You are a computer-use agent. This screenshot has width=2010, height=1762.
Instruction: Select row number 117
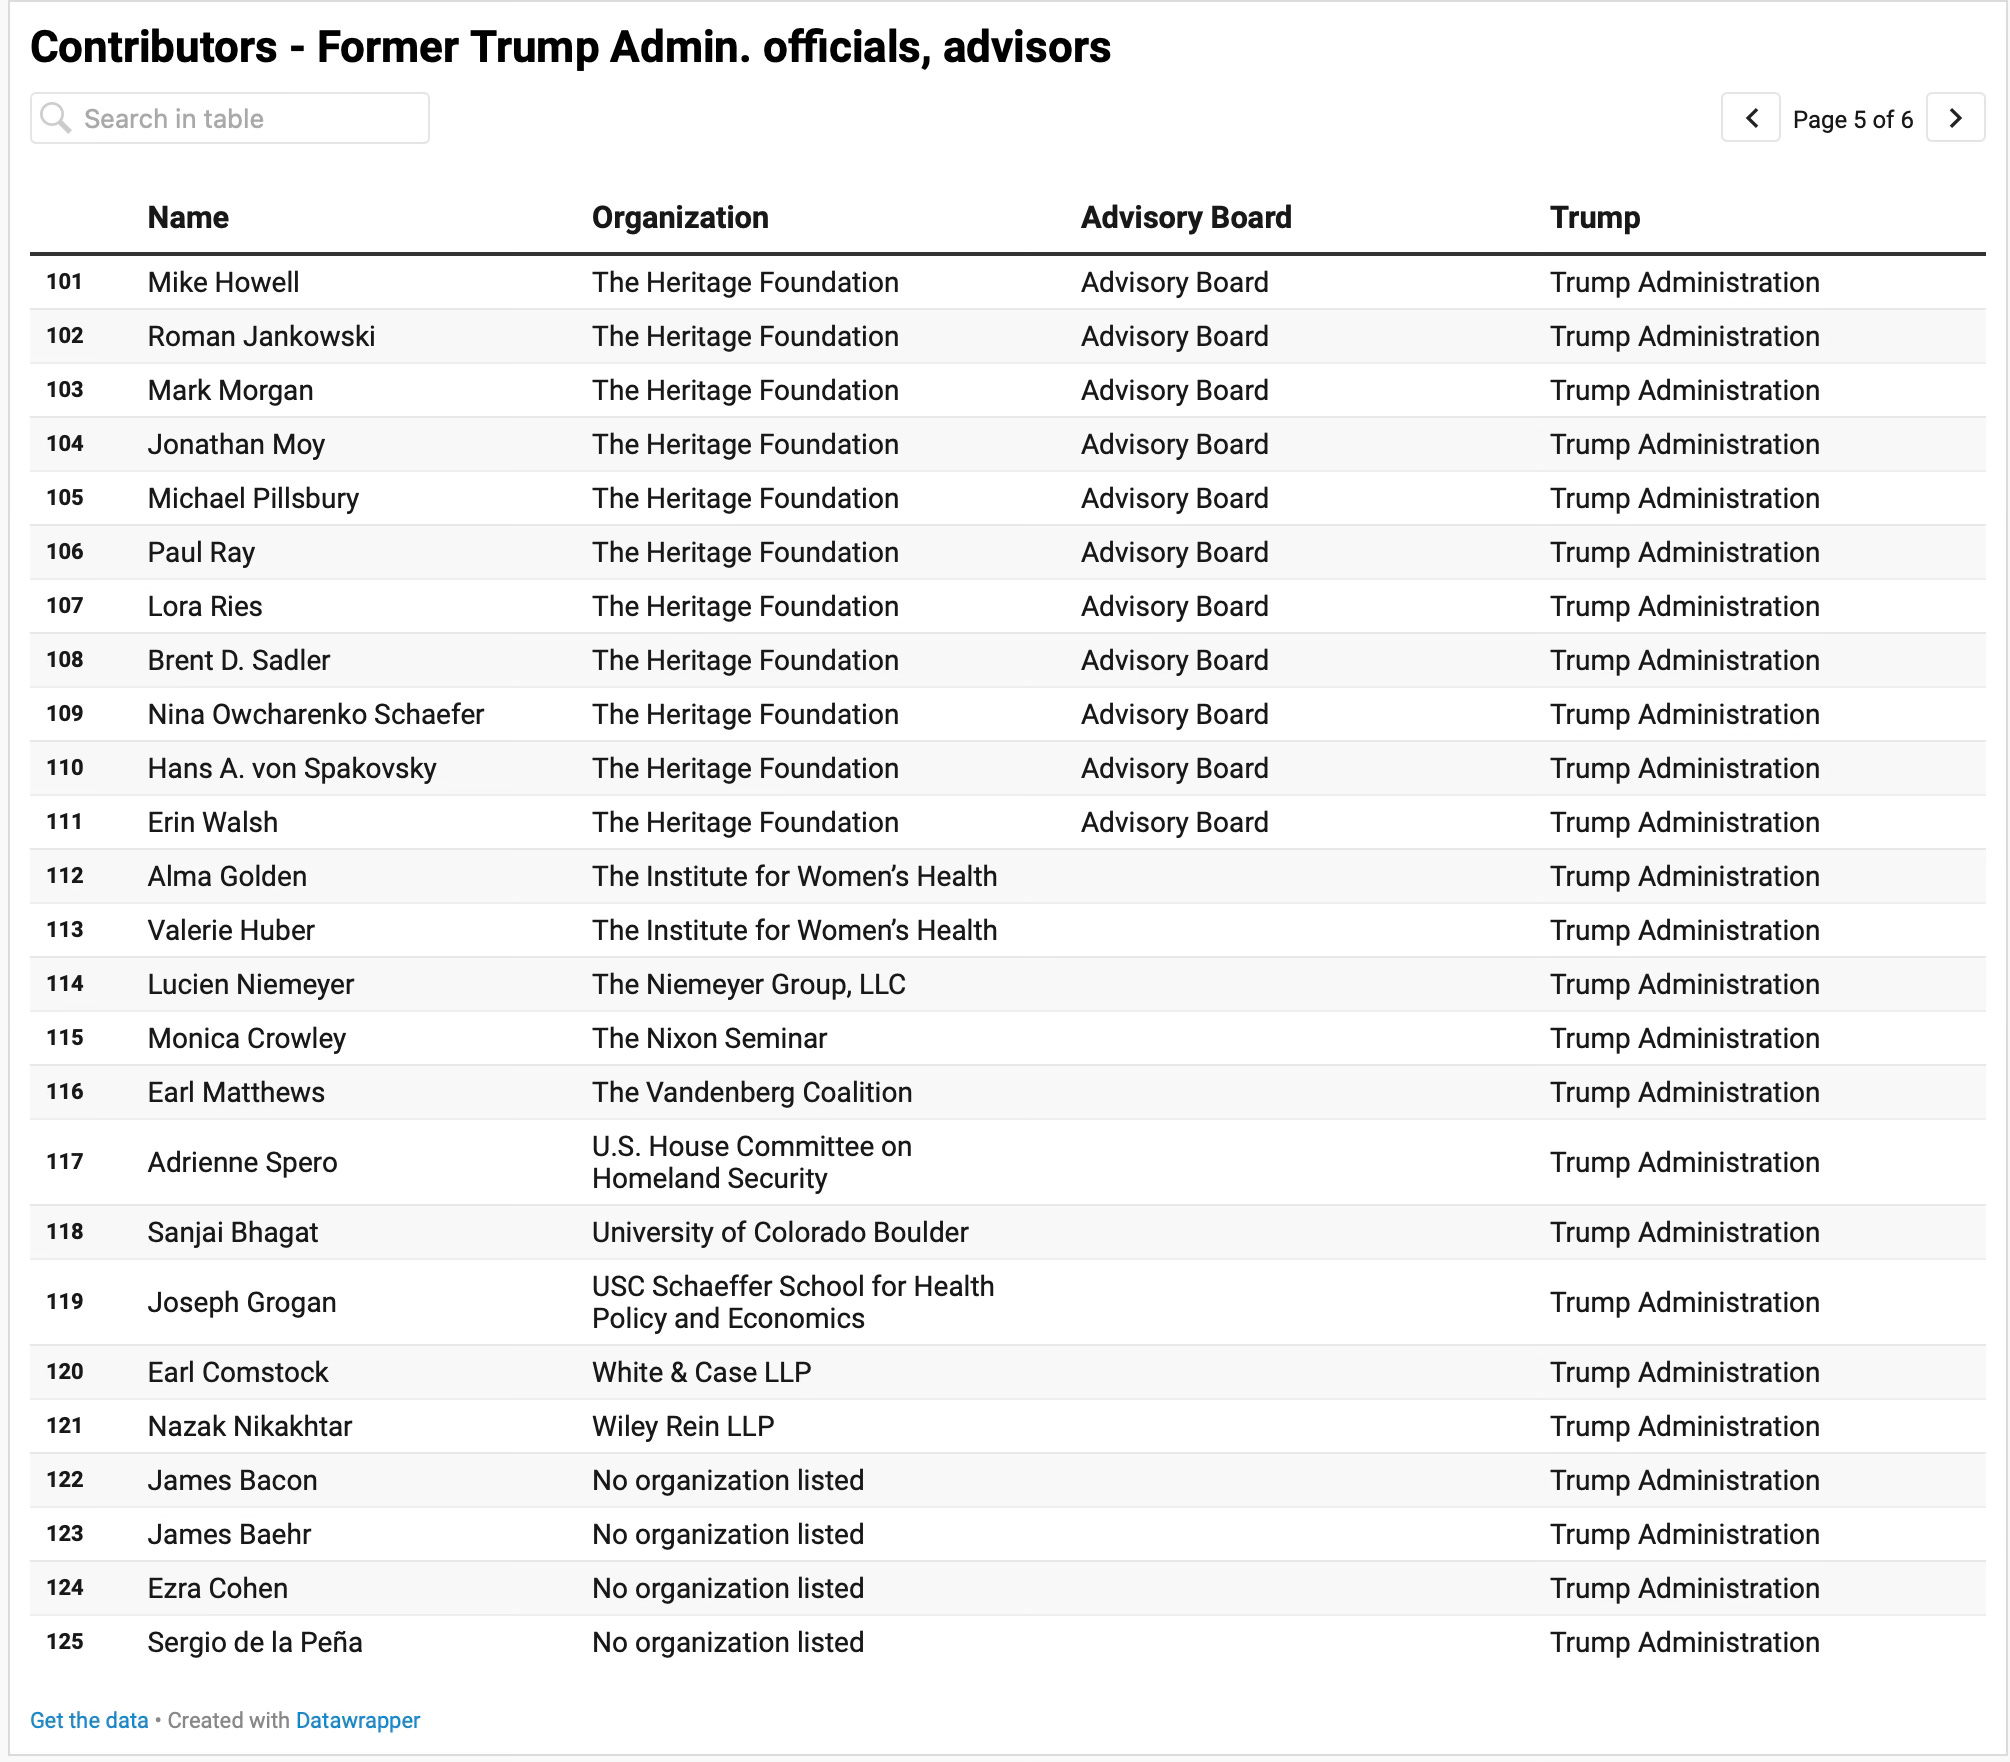[64, 1162]
